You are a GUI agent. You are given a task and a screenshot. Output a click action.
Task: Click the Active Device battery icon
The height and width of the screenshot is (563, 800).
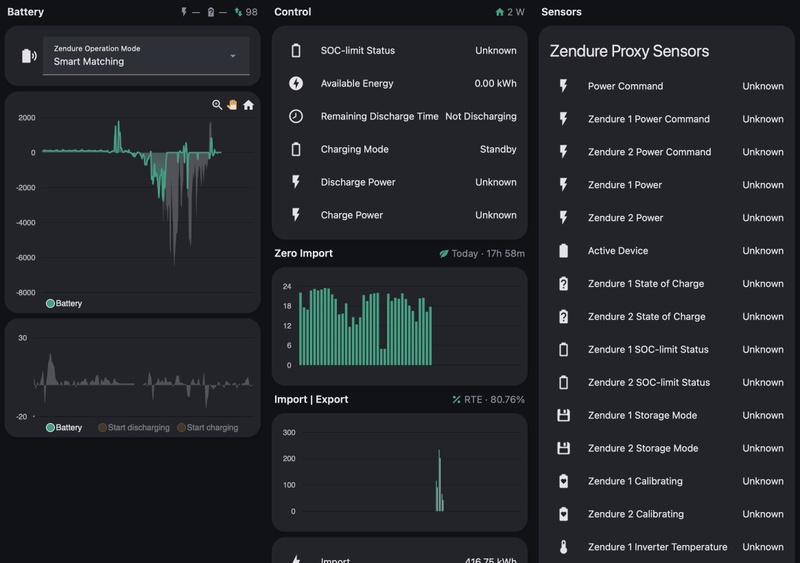click(x=563, y=251)
